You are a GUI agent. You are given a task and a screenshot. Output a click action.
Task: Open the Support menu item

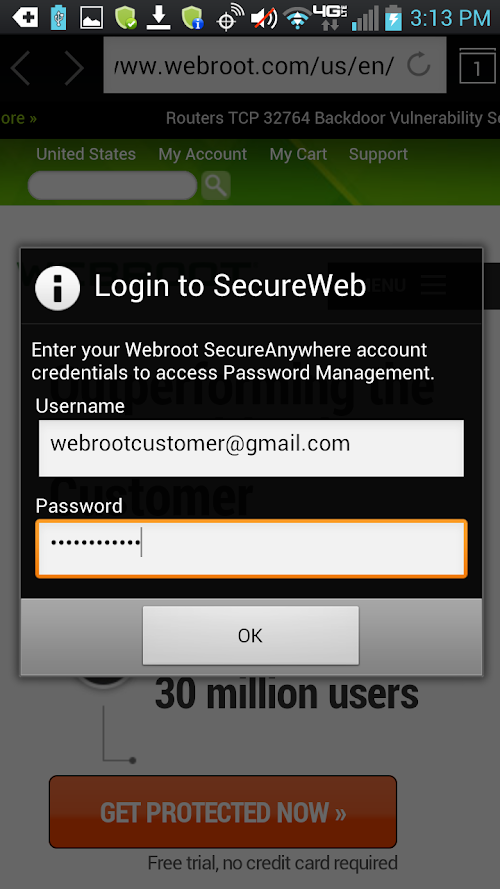(378, 154)
